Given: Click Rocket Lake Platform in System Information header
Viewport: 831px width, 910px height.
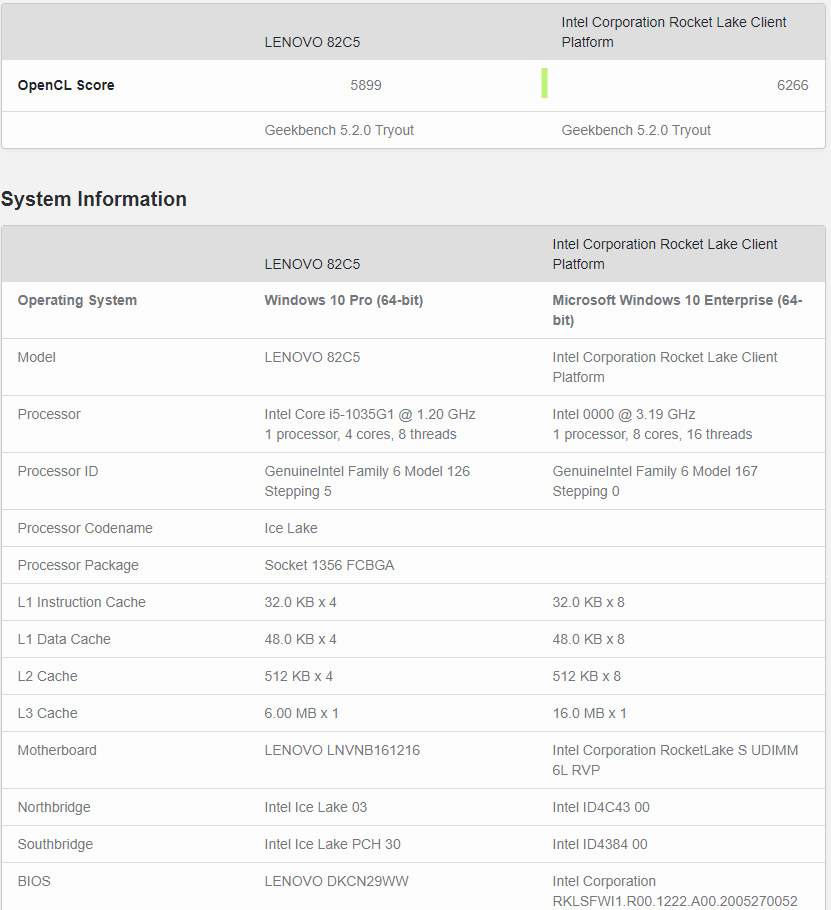Looking at the screenshot, I should pos(664,254).
